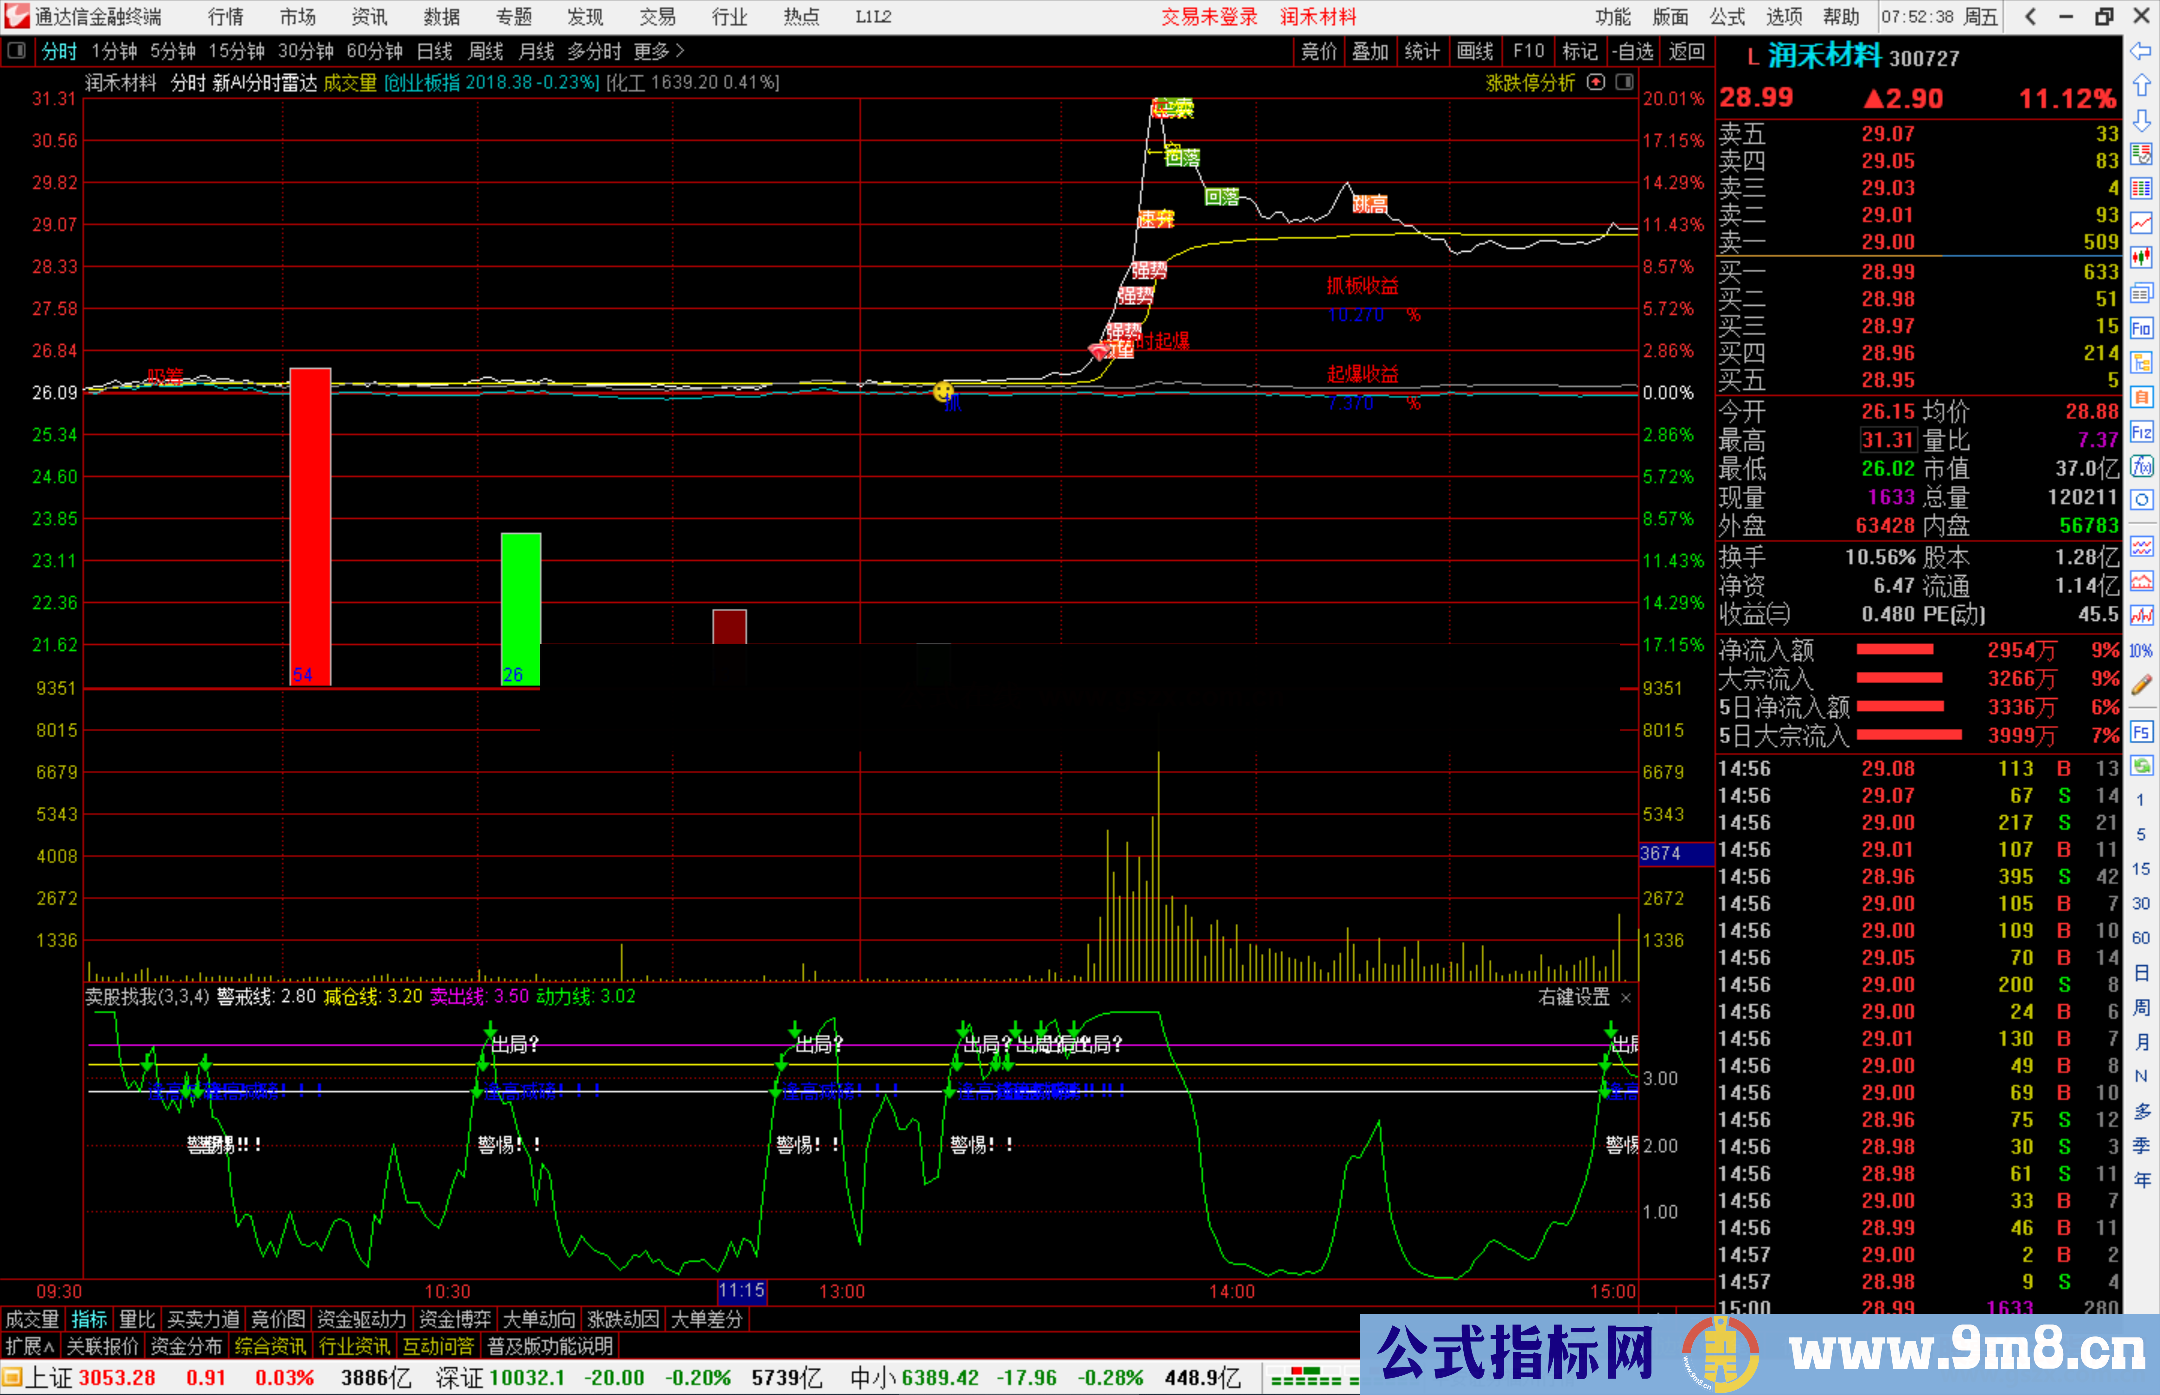Click the back arrow icon in right sidebar
2160x1395 pixels.
2141,51
